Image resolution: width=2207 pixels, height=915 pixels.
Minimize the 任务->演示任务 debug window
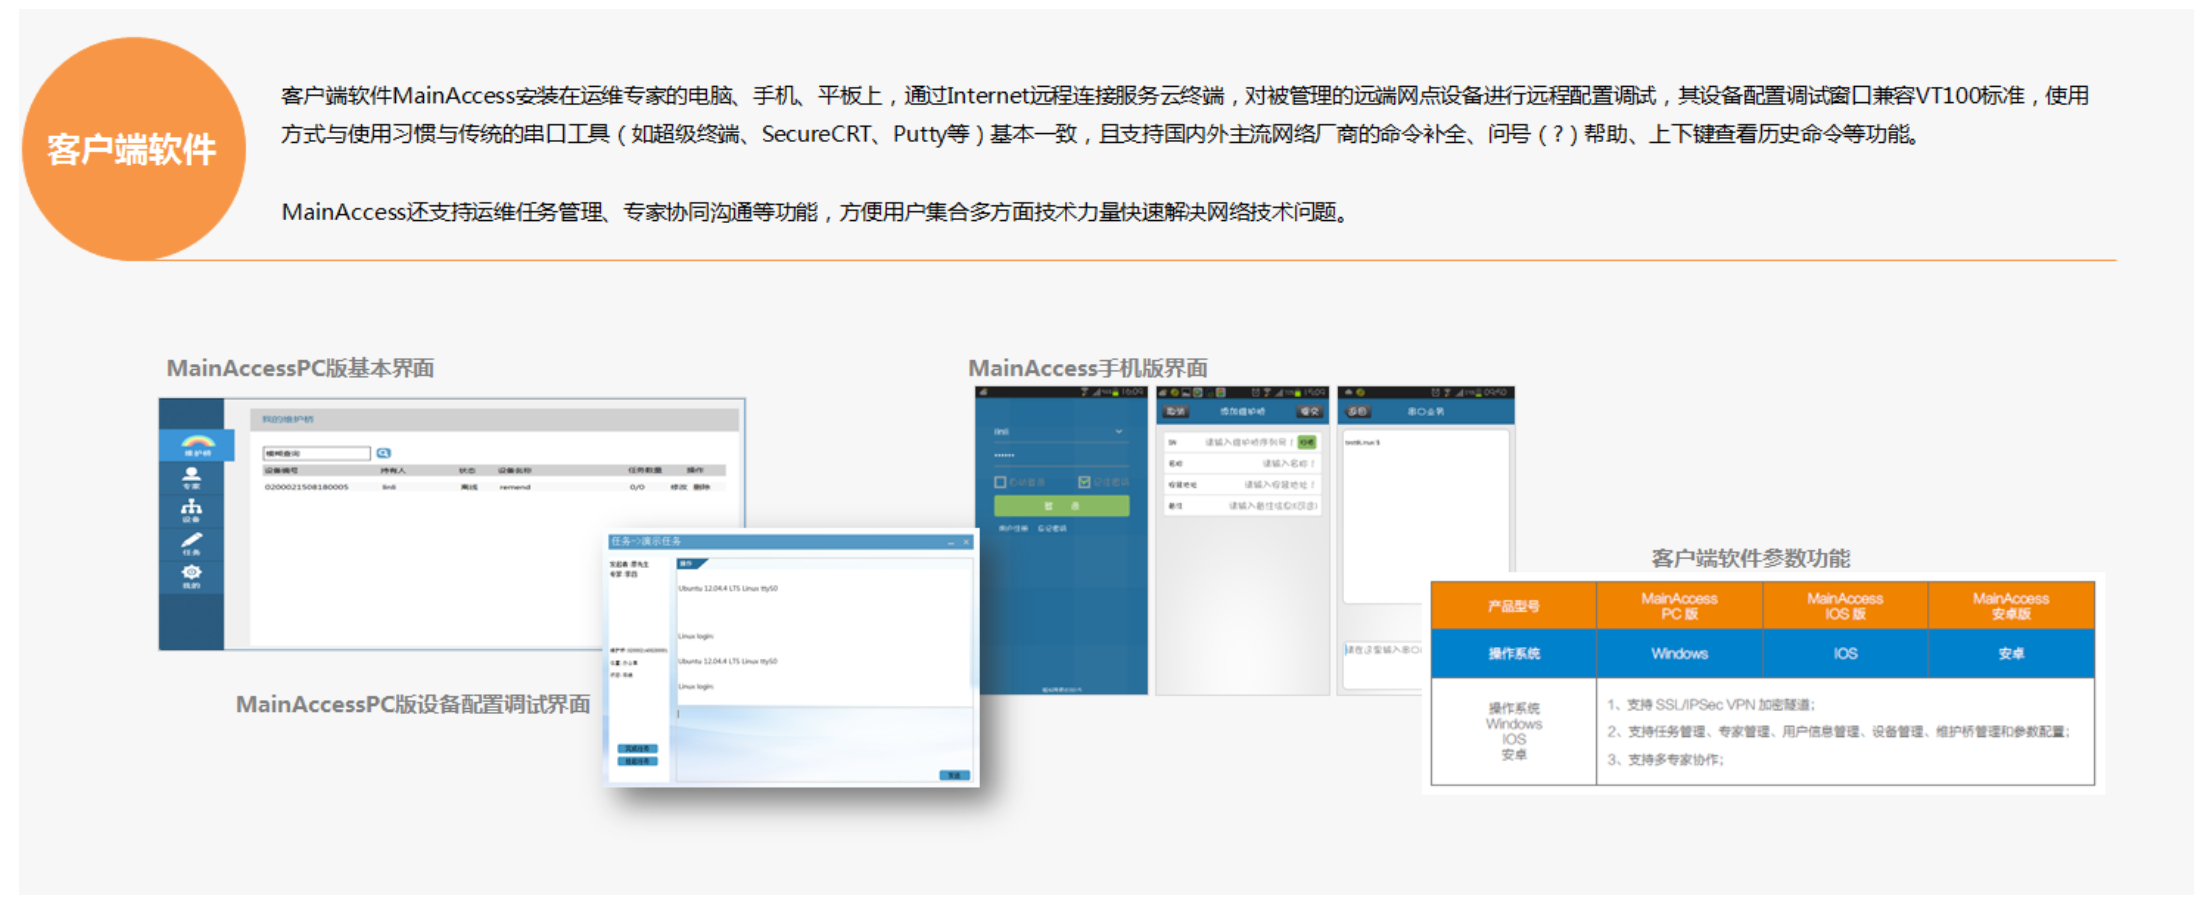click(950, 542)
